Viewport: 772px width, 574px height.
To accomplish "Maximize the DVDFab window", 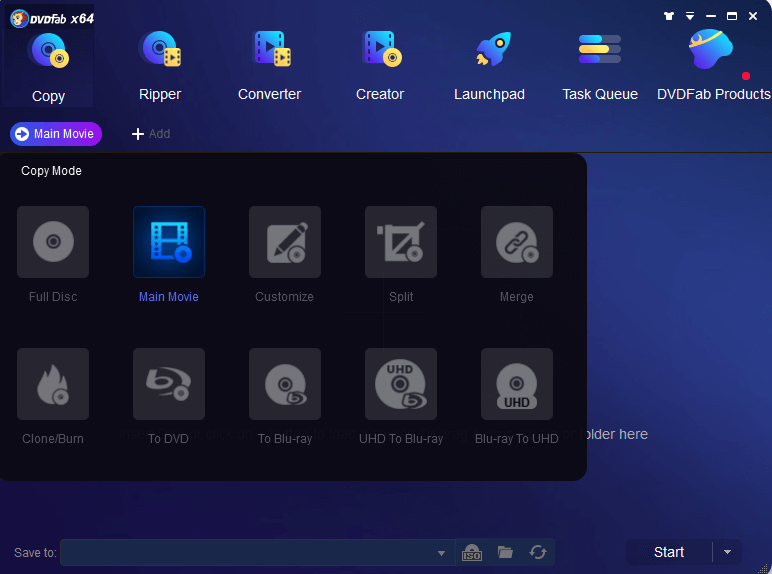I will click(x=732, y=16).
